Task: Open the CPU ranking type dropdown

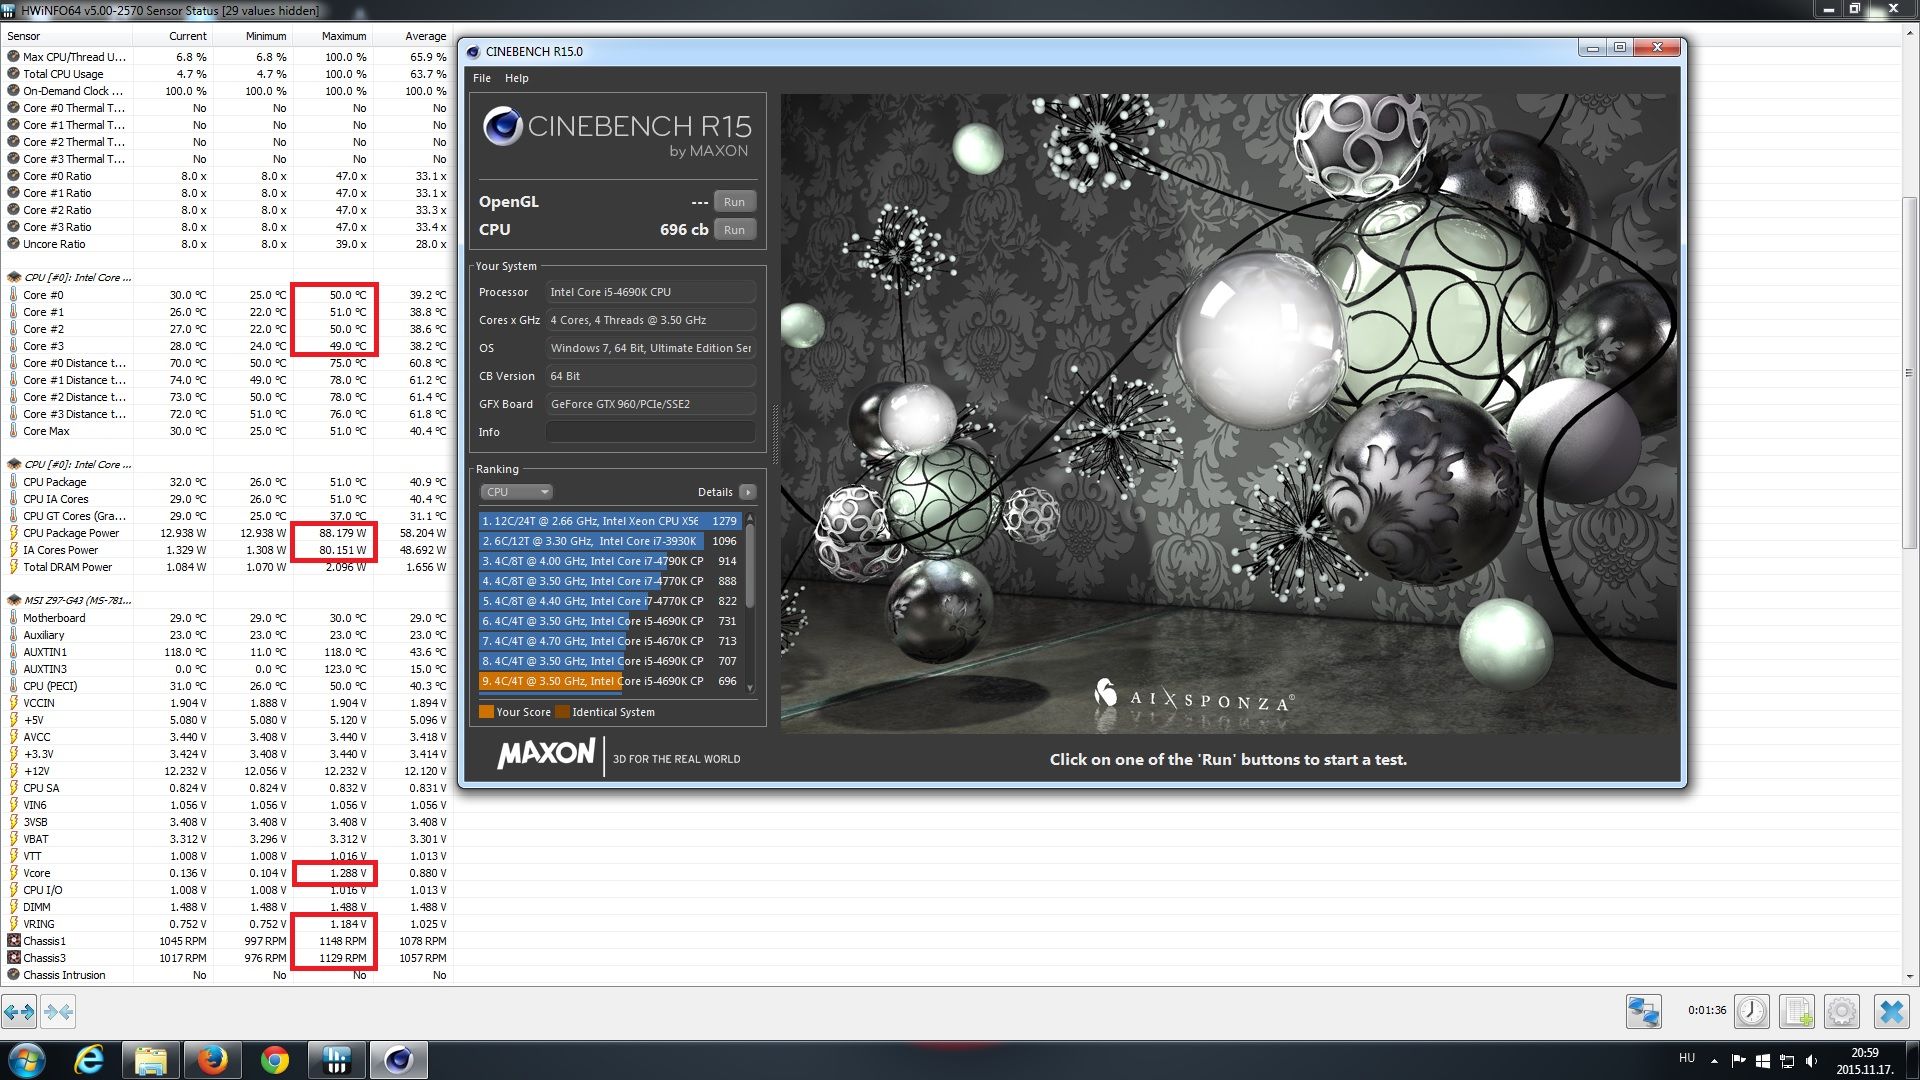Action: [516, 492]
